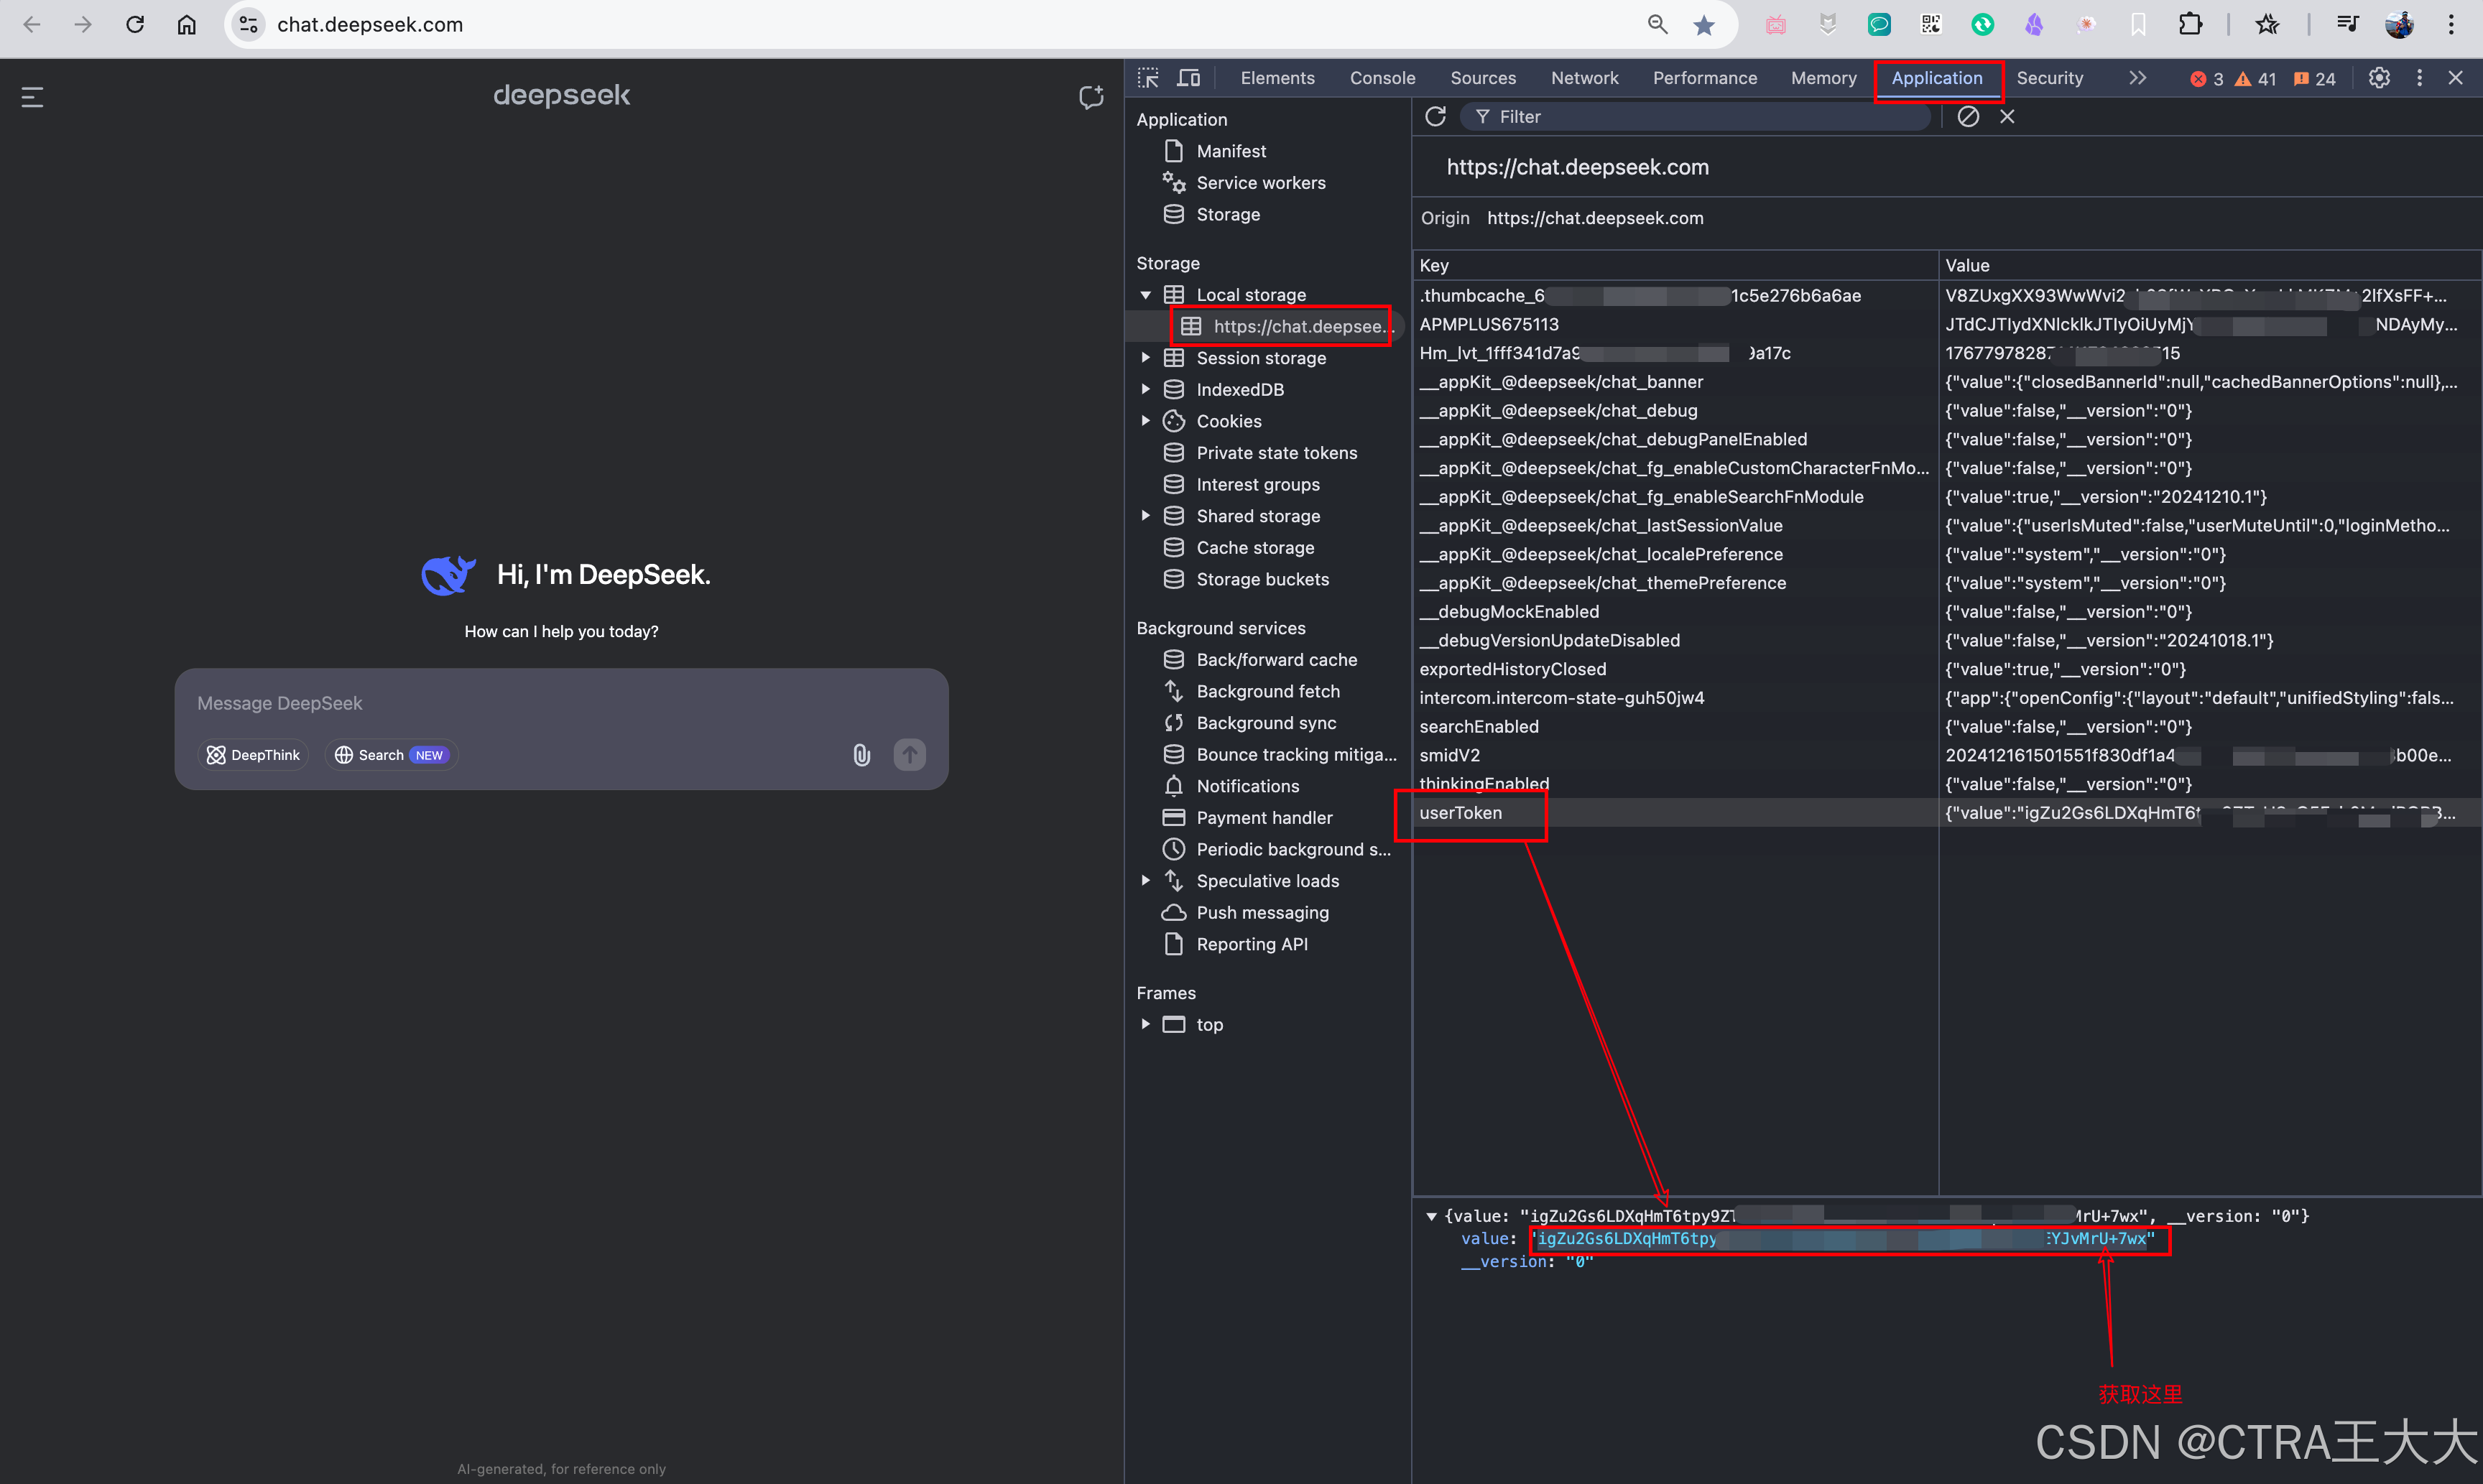Open the Memory tab
Image resolution: width=2483 pixels, height=1484 pixels.
click(1823, 78)
